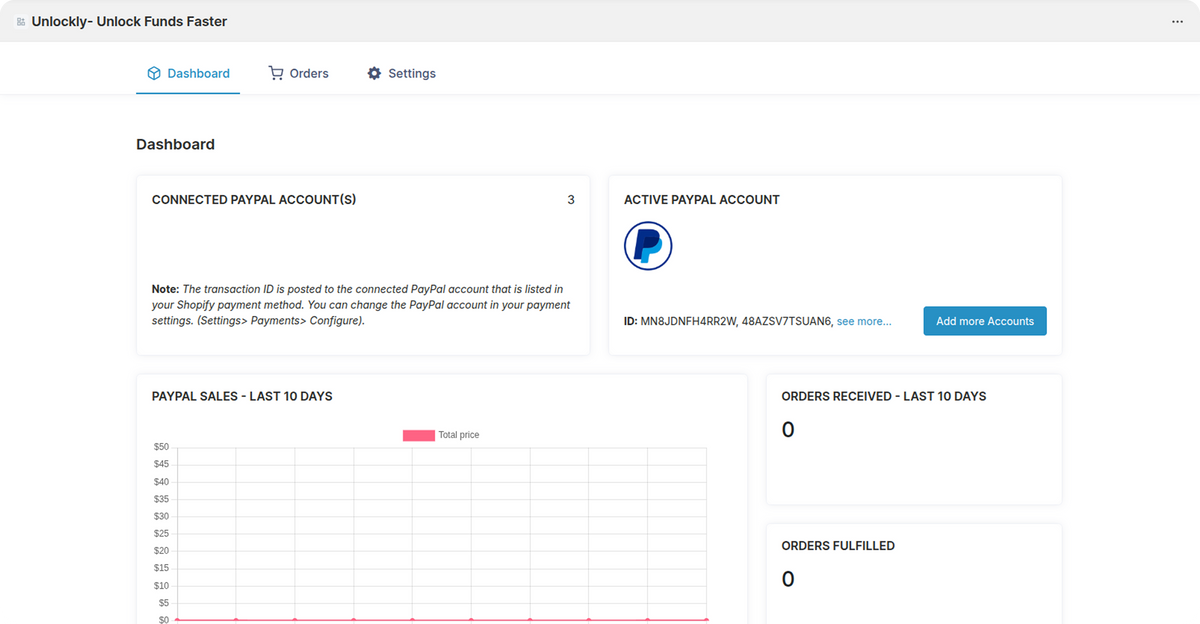
Task: Select the Orders Received count value
Action: [788, 430]
